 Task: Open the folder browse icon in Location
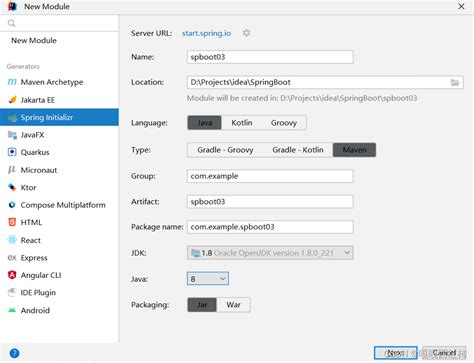click(455, 82)
